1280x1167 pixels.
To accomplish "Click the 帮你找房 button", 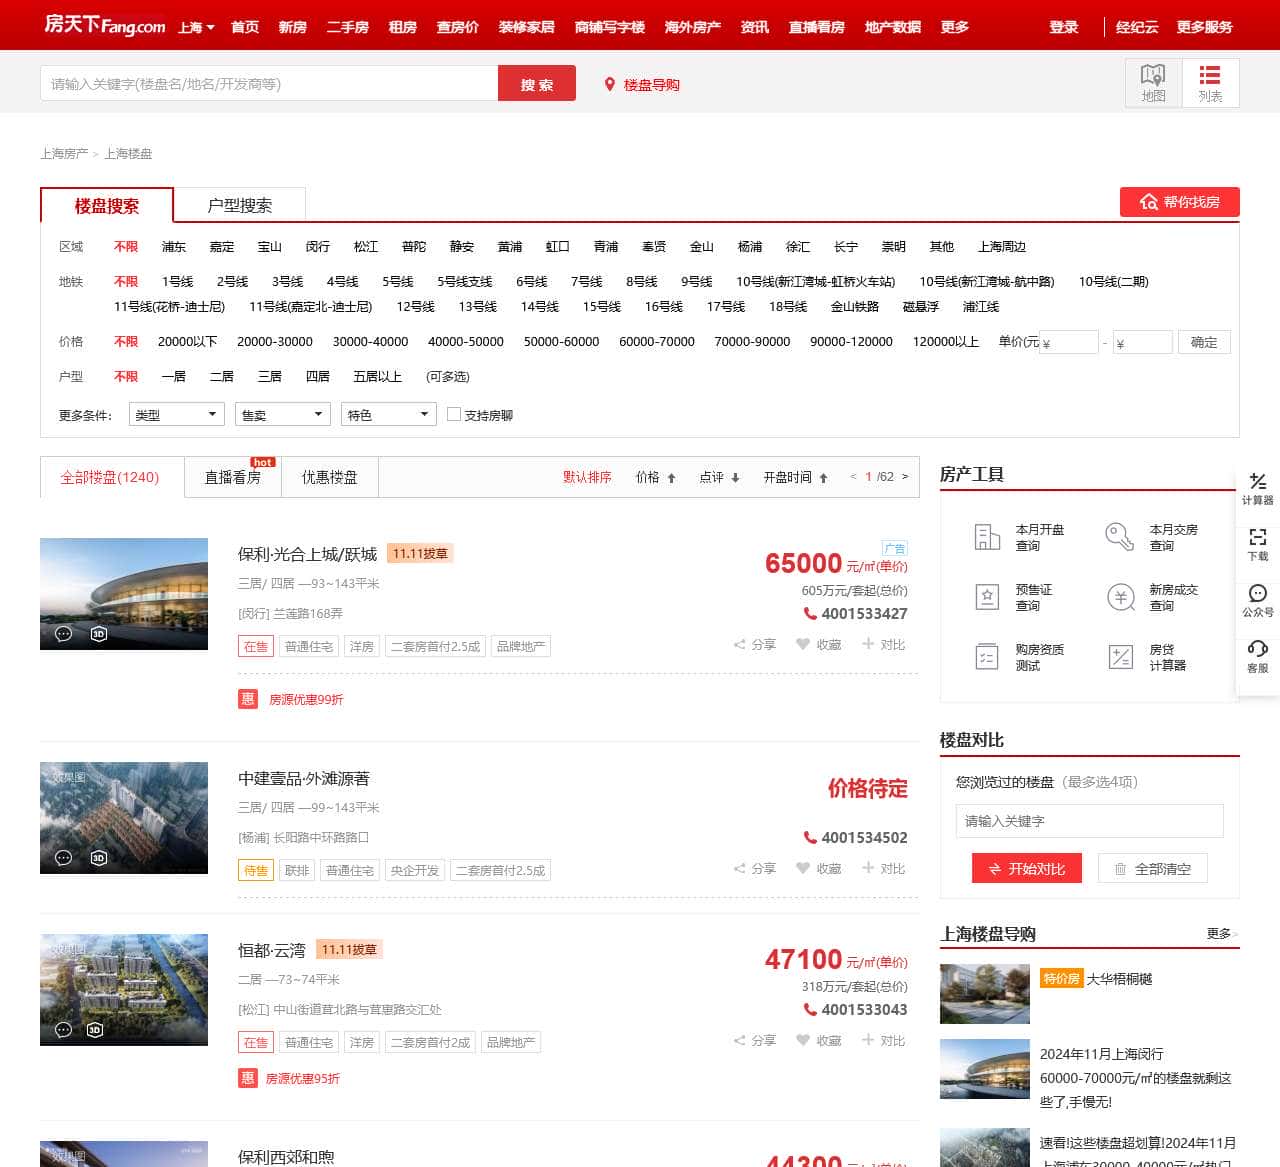I will (x=1179, y=201).
